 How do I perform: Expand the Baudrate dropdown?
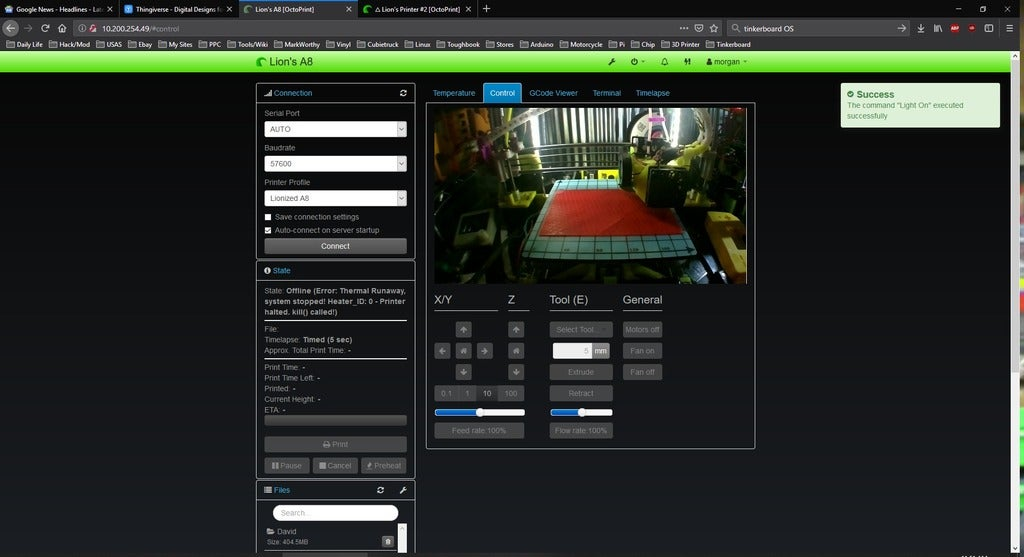tap(335, 164)
